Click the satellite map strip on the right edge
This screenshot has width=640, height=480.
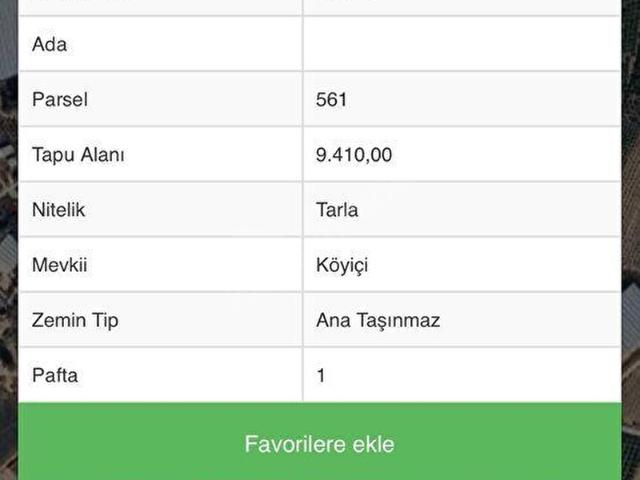[630, 240]
